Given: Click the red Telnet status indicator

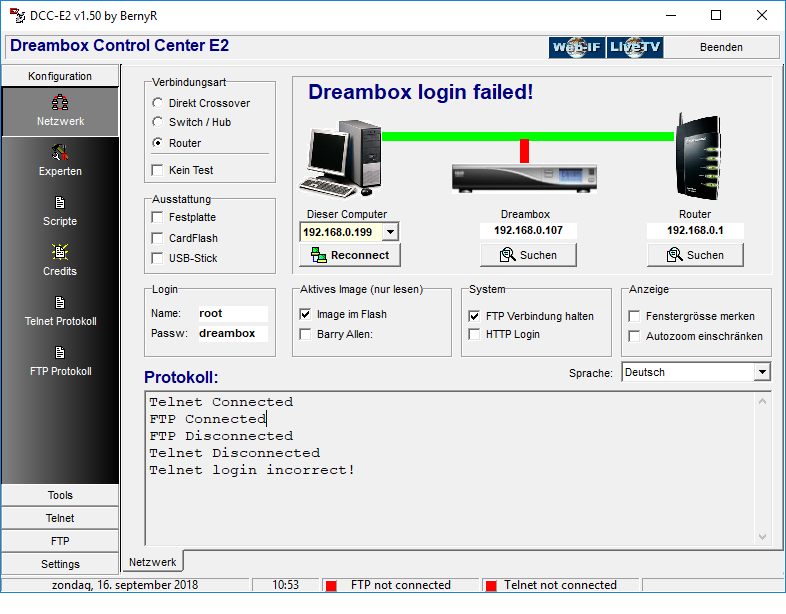Looking at the screenshot, I should pos(491,585).
